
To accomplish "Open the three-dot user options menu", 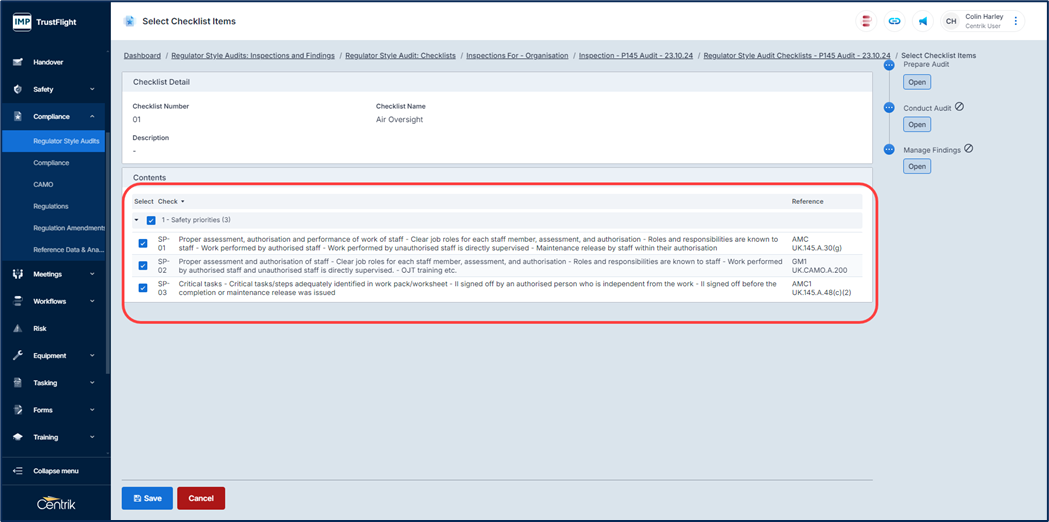I will pos(1016,21).
